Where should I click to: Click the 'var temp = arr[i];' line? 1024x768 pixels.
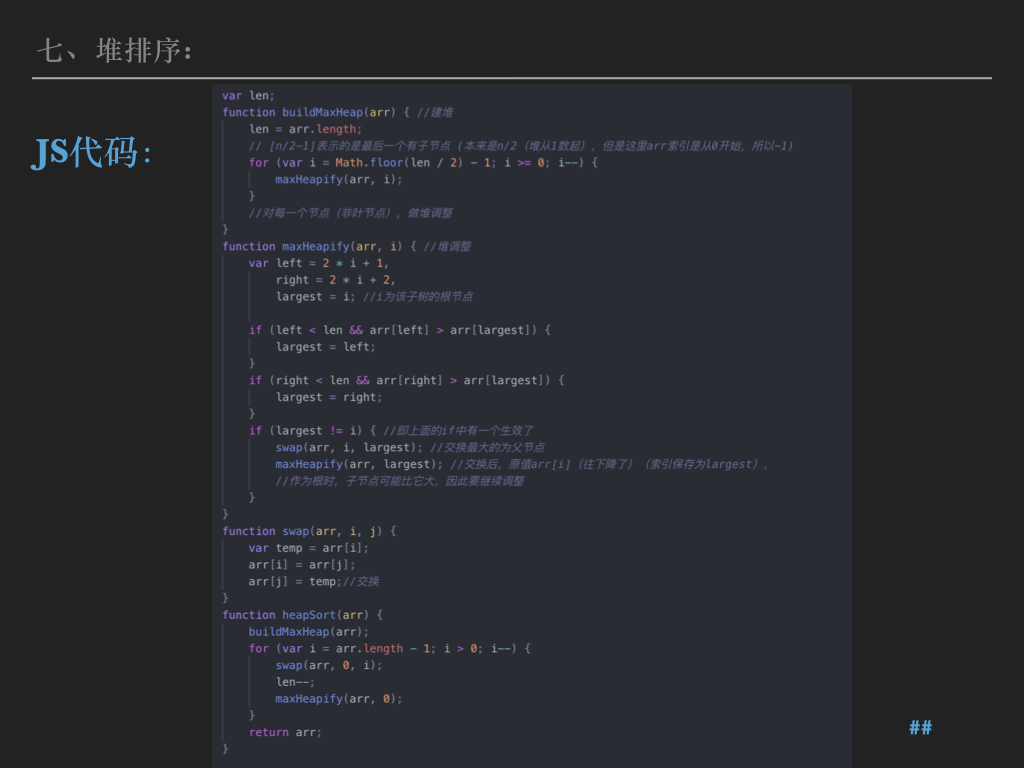(308, 548)
